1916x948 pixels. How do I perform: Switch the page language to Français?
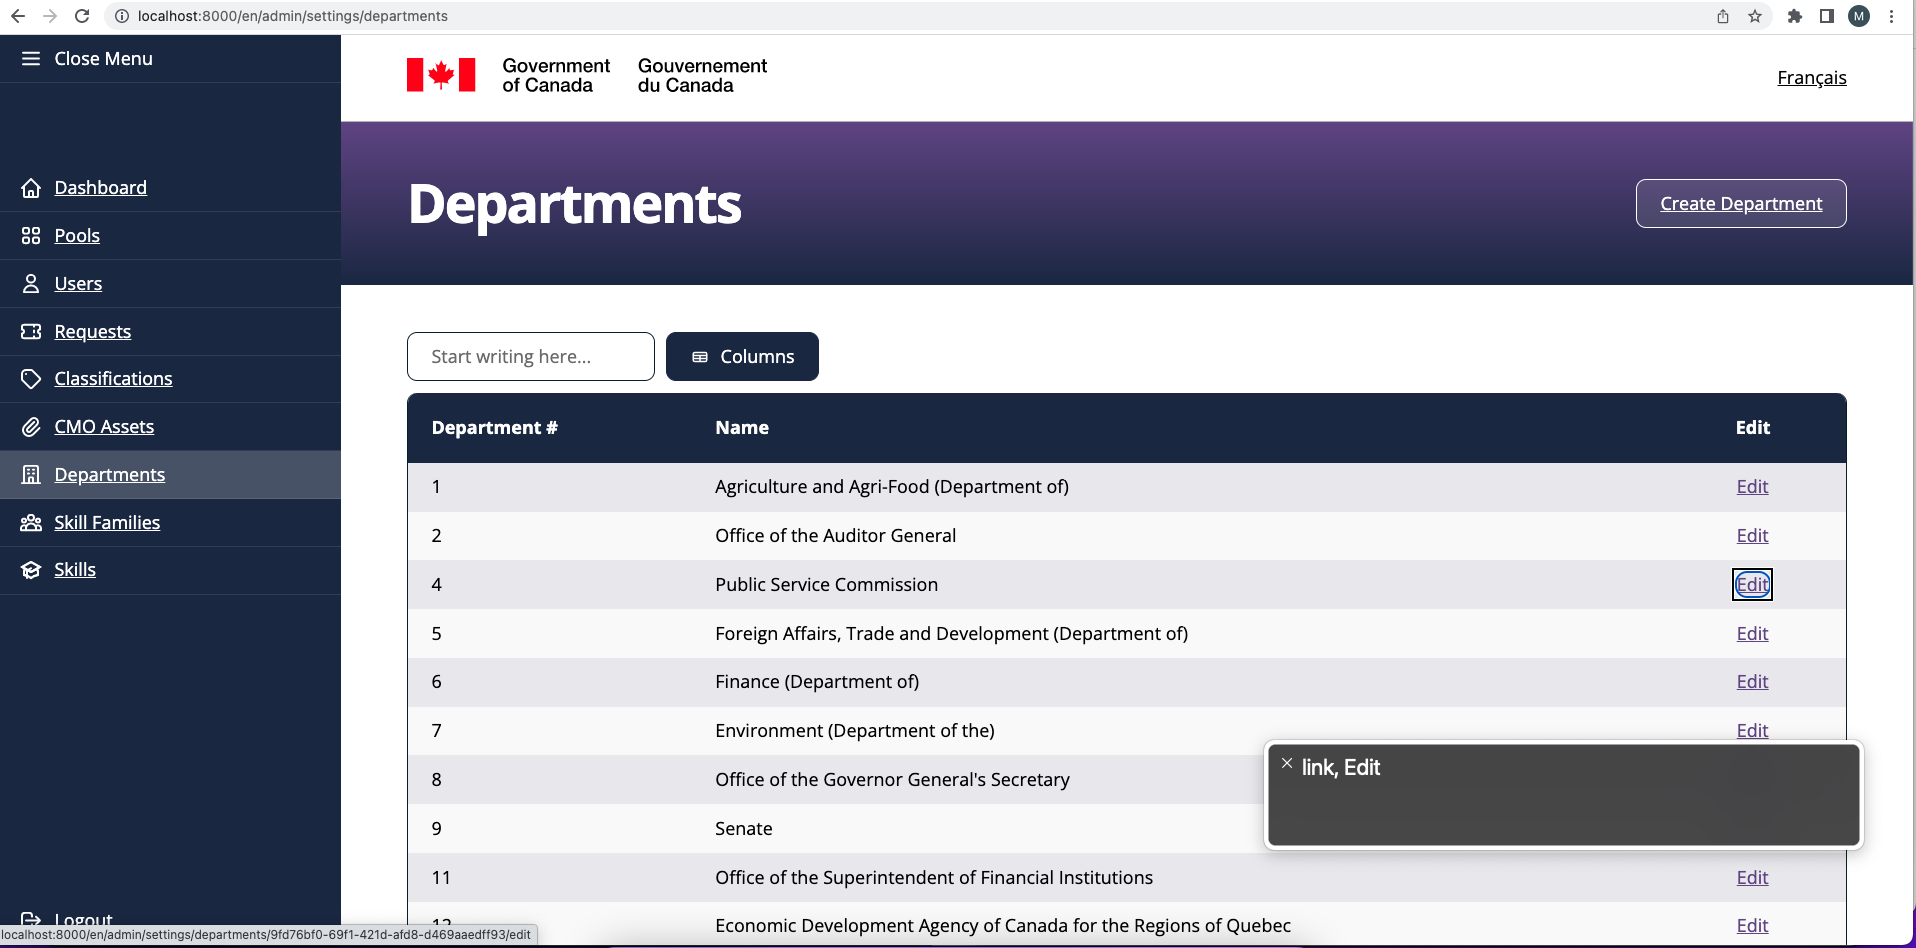click(1811, 77)
